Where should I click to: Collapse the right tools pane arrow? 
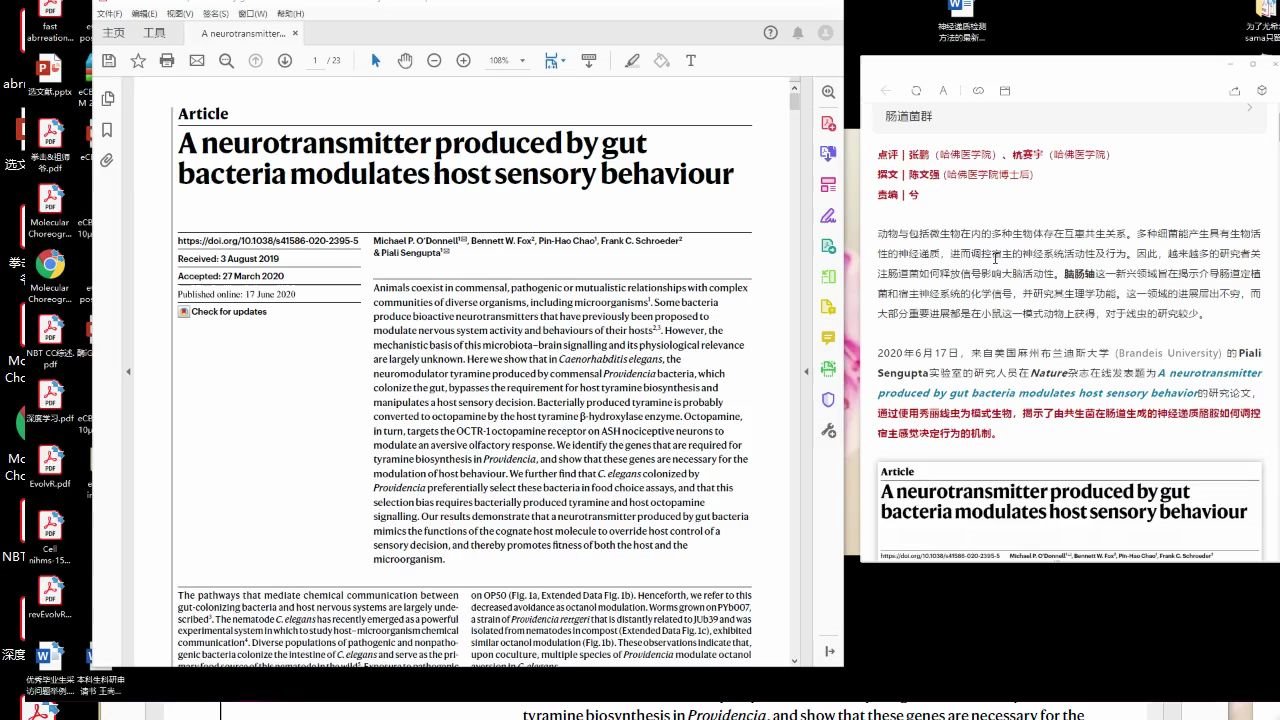(x=807, y=372)
